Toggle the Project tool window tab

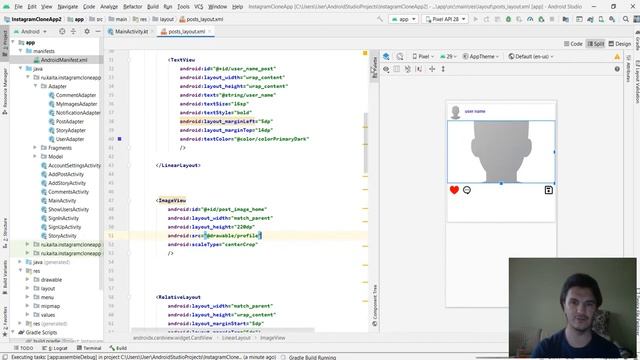pos(5,43)
